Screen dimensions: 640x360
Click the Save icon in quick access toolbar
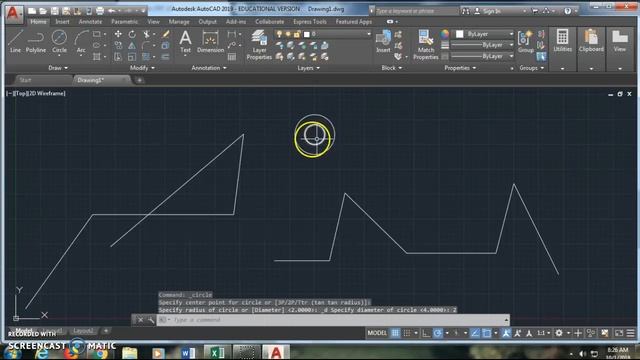(x=54, y=11)
